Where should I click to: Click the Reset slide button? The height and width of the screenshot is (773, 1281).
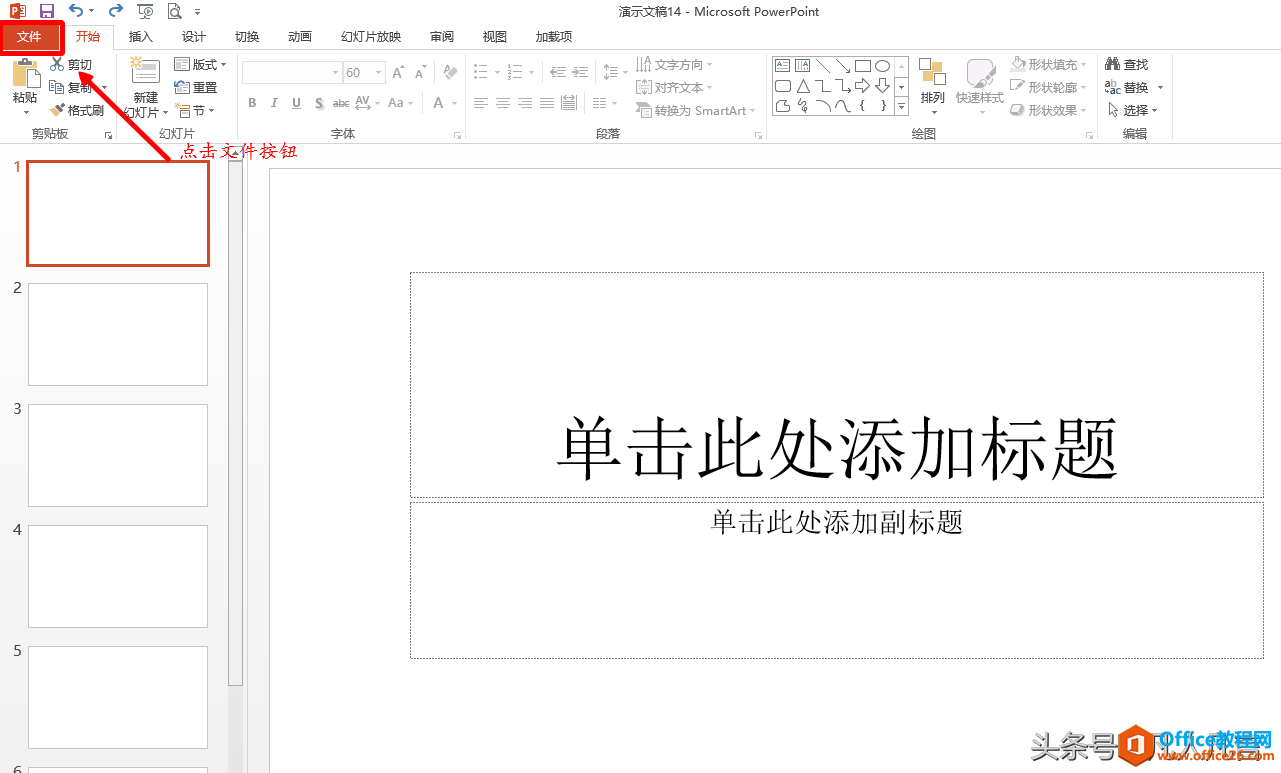pyautogui.click(x=196, y=87)
